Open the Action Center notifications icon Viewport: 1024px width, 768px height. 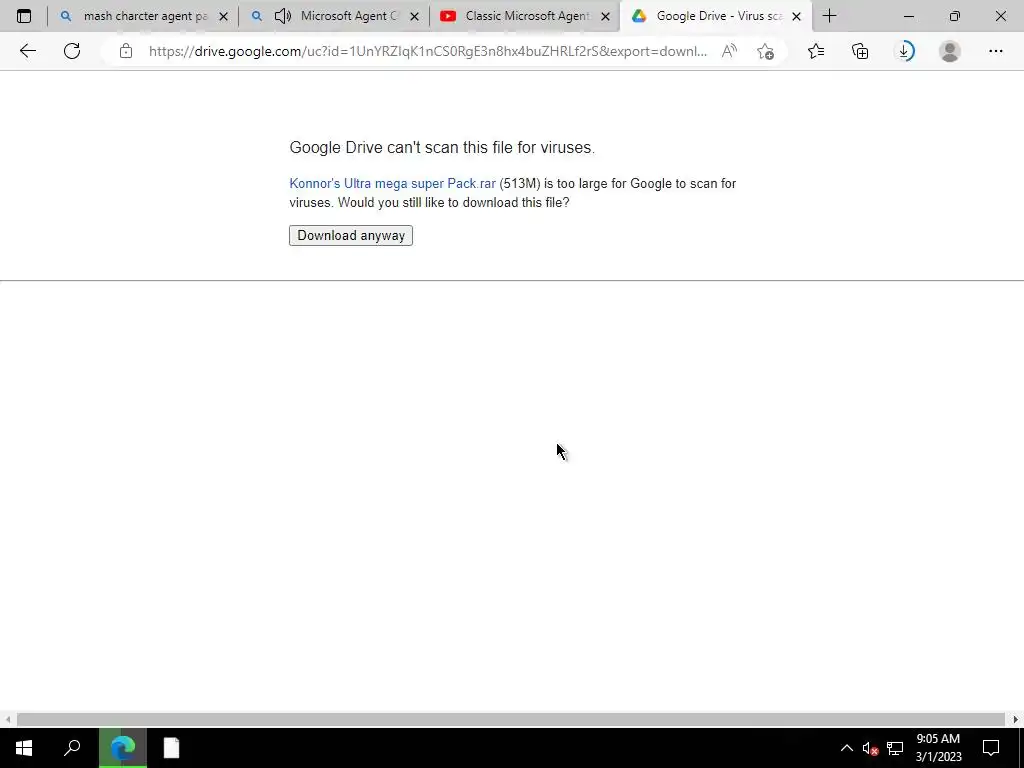[x=991, y=748]
